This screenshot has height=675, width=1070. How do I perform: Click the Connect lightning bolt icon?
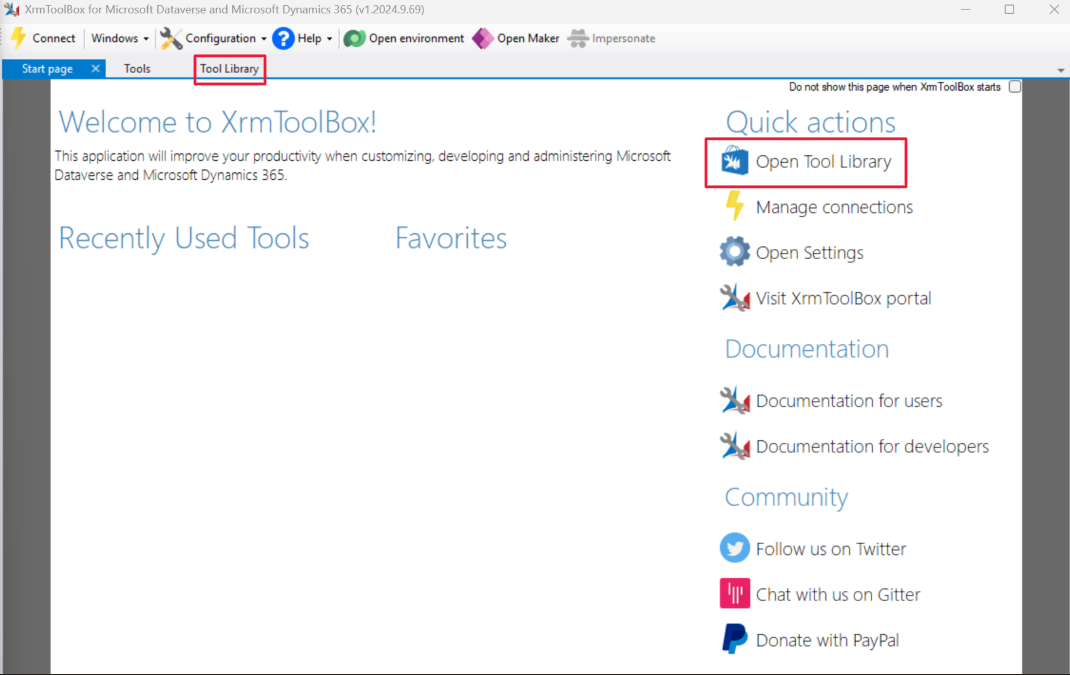[x=18, y=38]
